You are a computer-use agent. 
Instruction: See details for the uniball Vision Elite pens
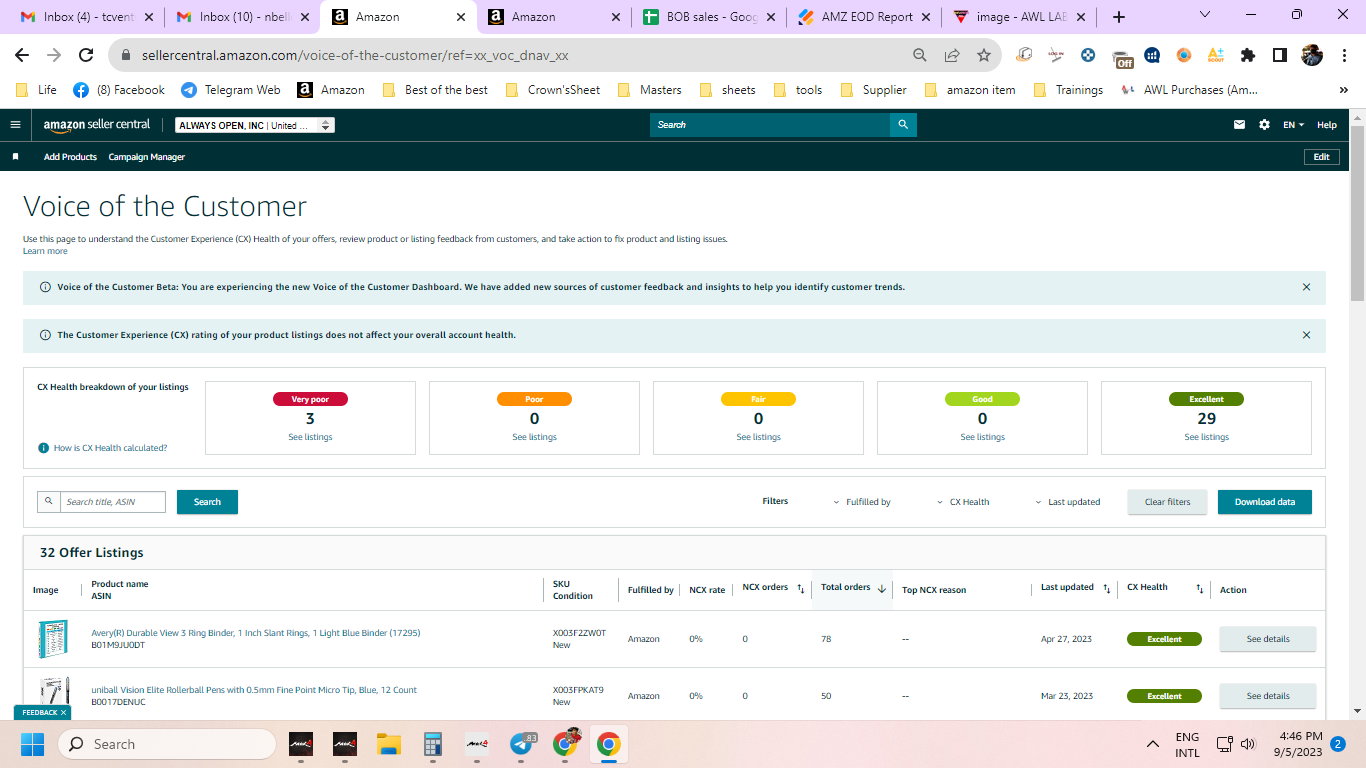pos(1267,696)
